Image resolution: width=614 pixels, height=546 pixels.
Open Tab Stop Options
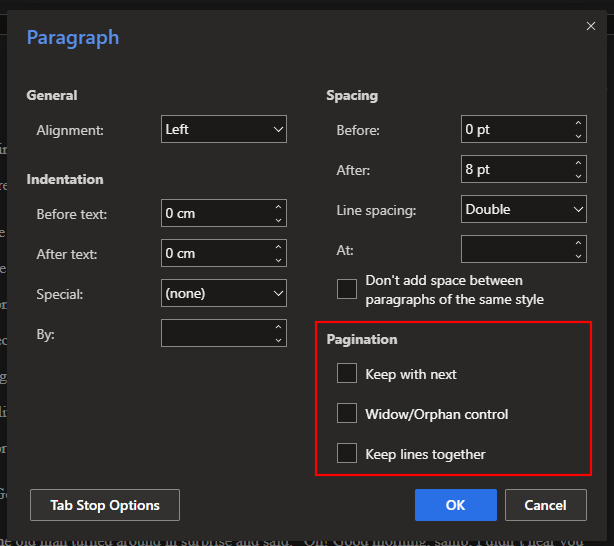105,505
